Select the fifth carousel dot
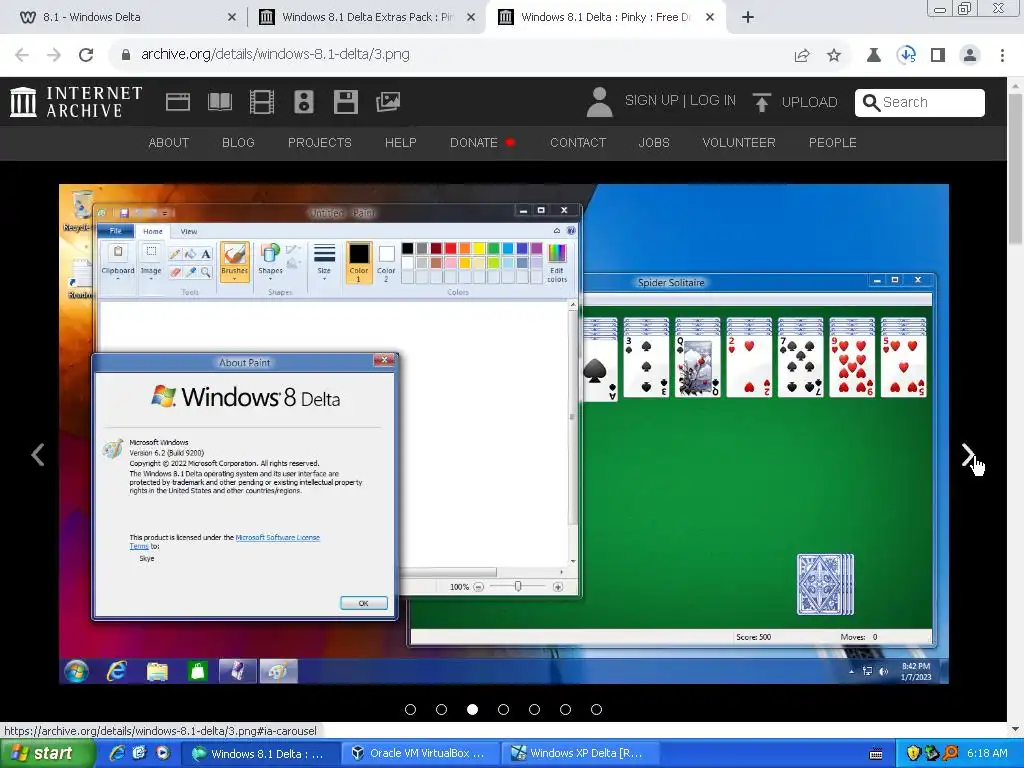The height and width of the screenshot is (768, 1024). pyautogui.click(x=534, y=709)
